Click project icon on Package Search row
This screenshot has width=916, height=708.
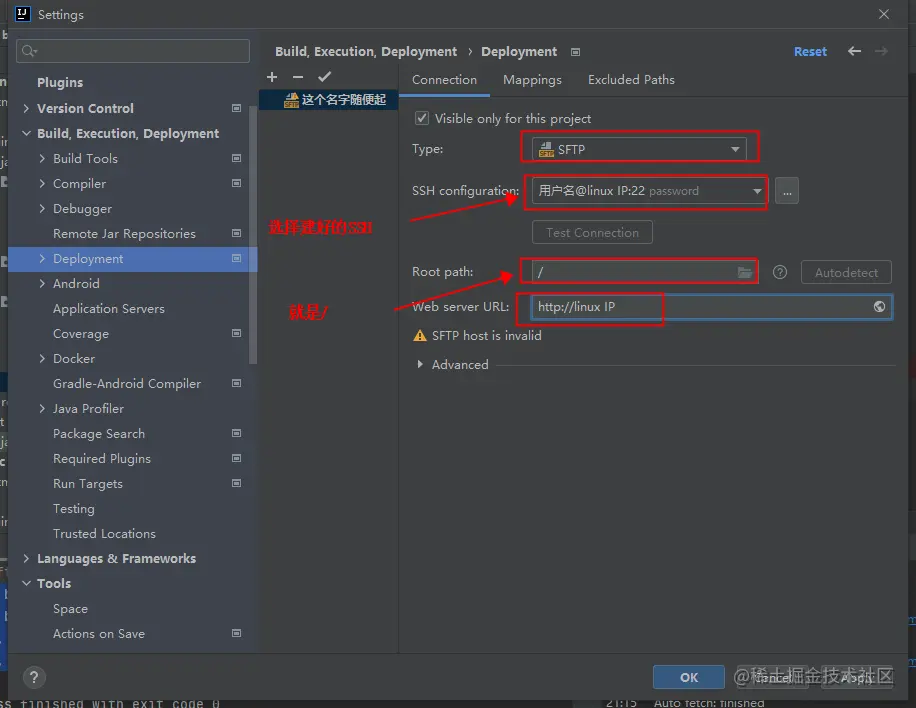[237, 433]
